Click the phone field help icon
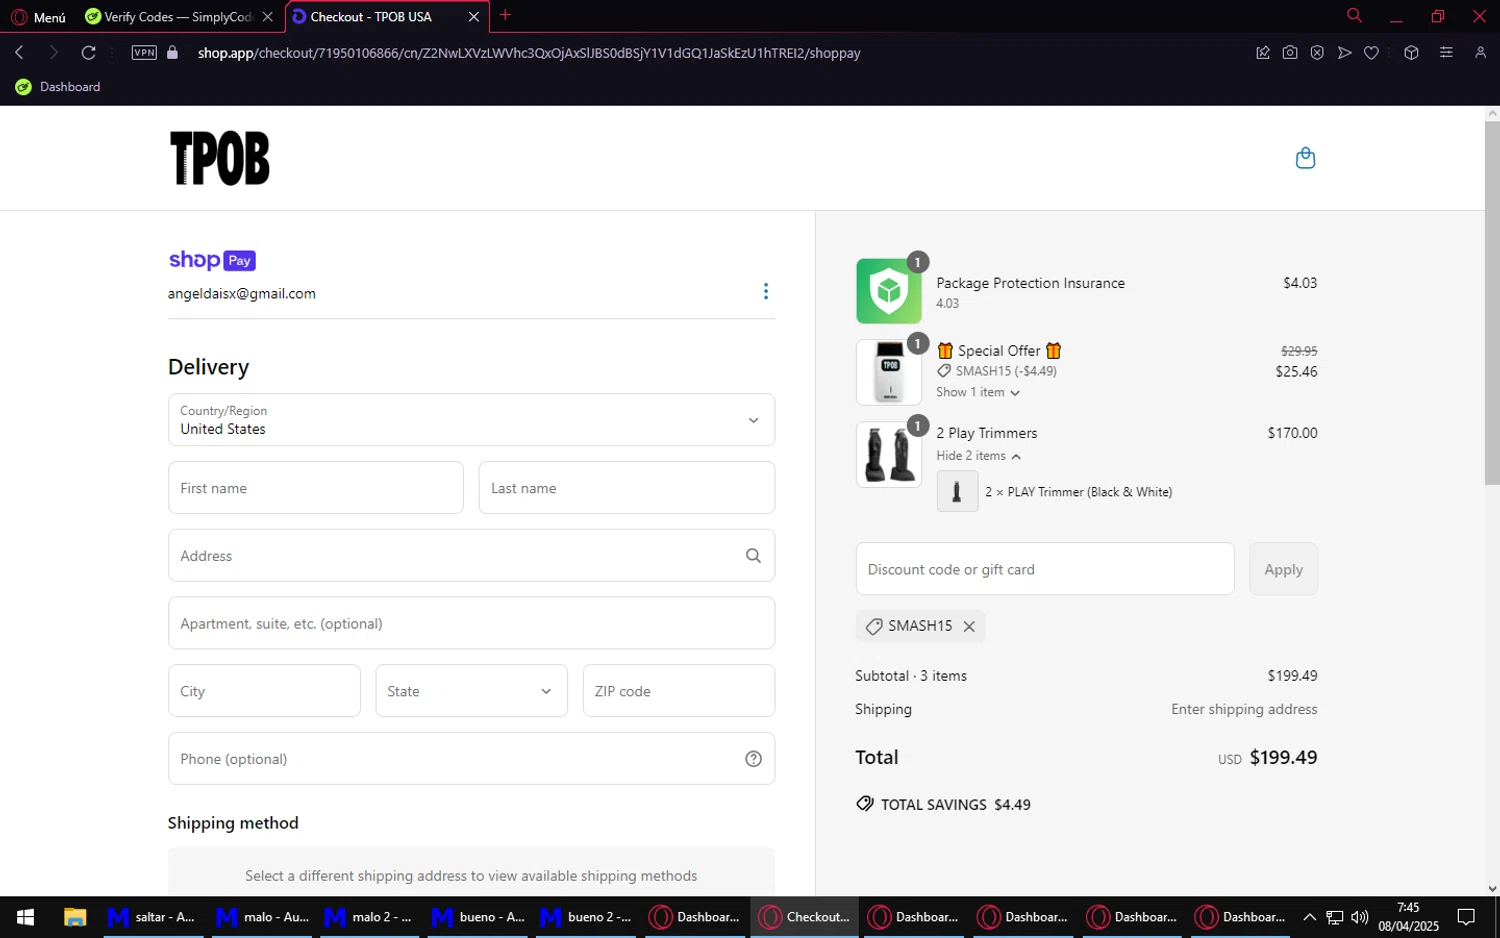The width and height of the screenshot is (1500, 938). coord(753,759)
